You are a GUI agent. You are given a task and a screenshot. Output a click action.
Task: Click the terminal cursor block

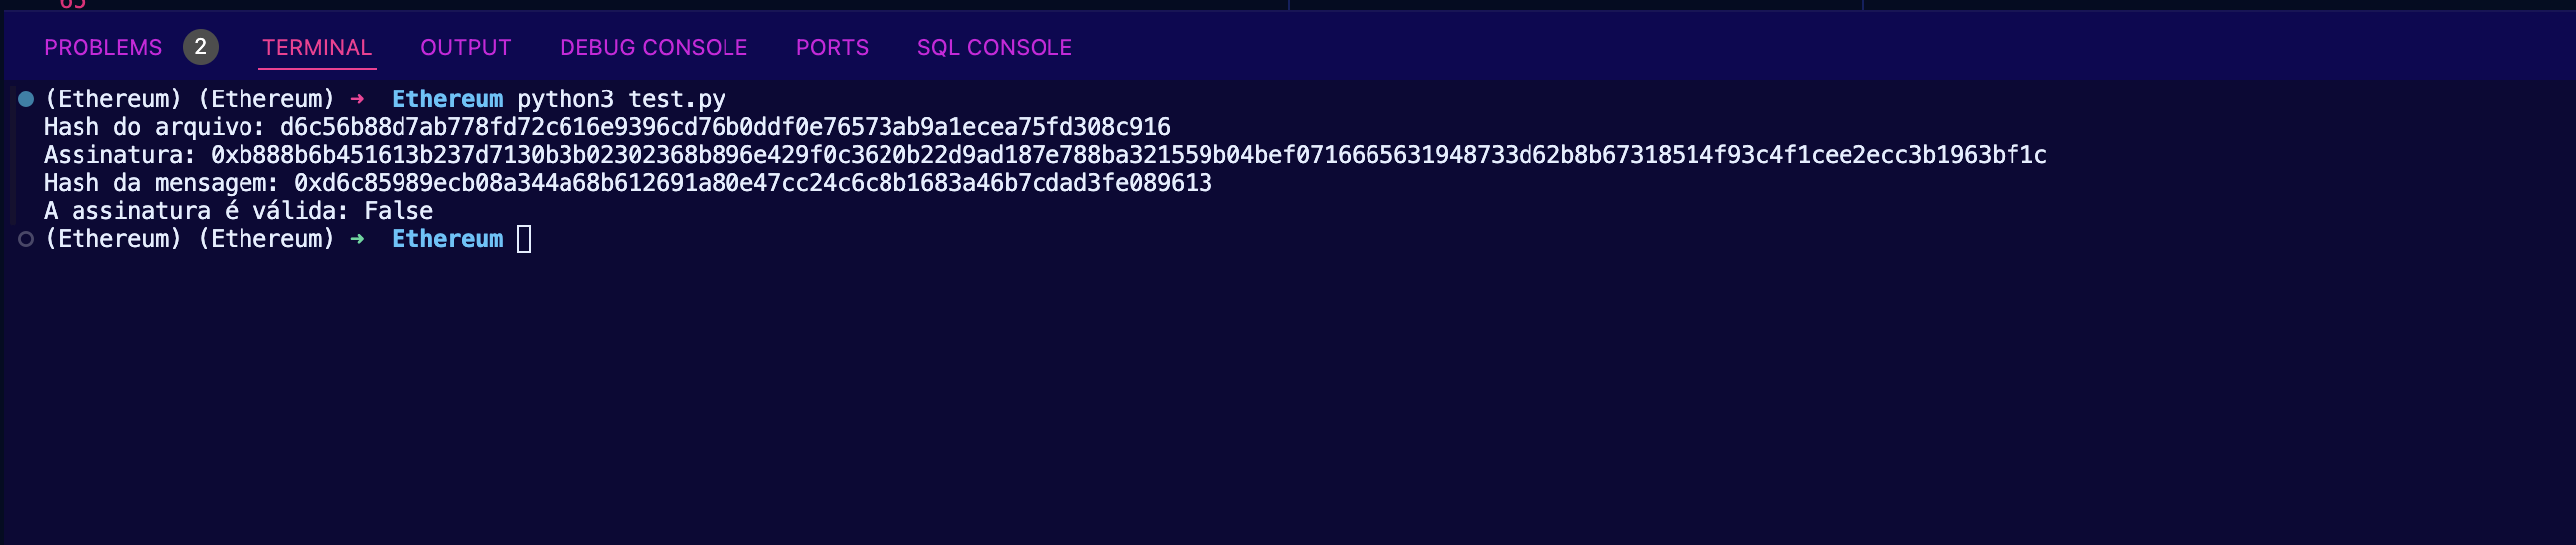[524, 238]
